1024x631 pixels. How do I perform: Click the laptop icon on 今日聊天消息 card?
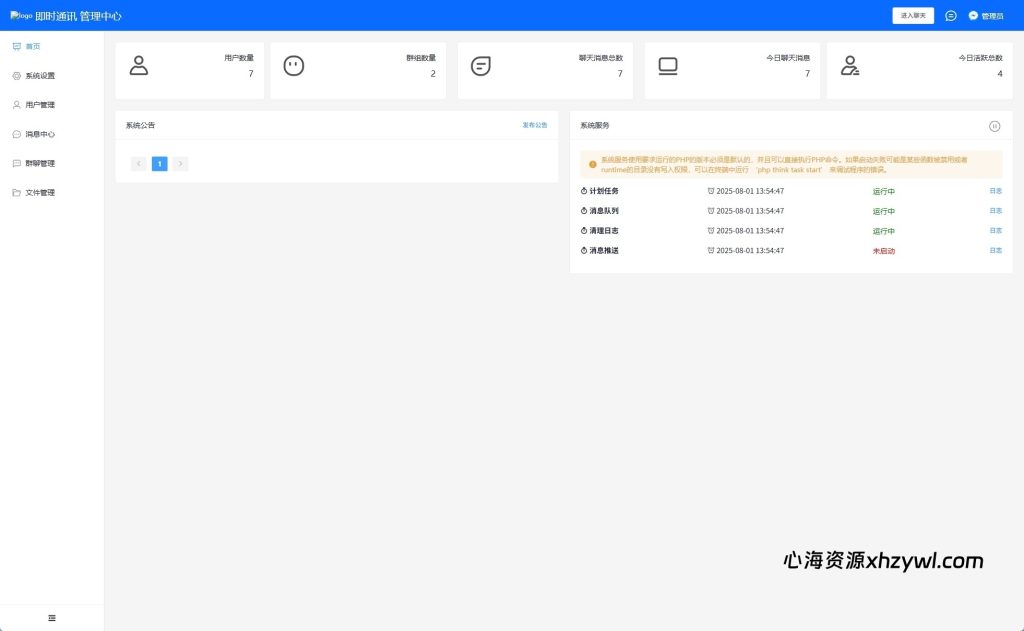point(668,66)
